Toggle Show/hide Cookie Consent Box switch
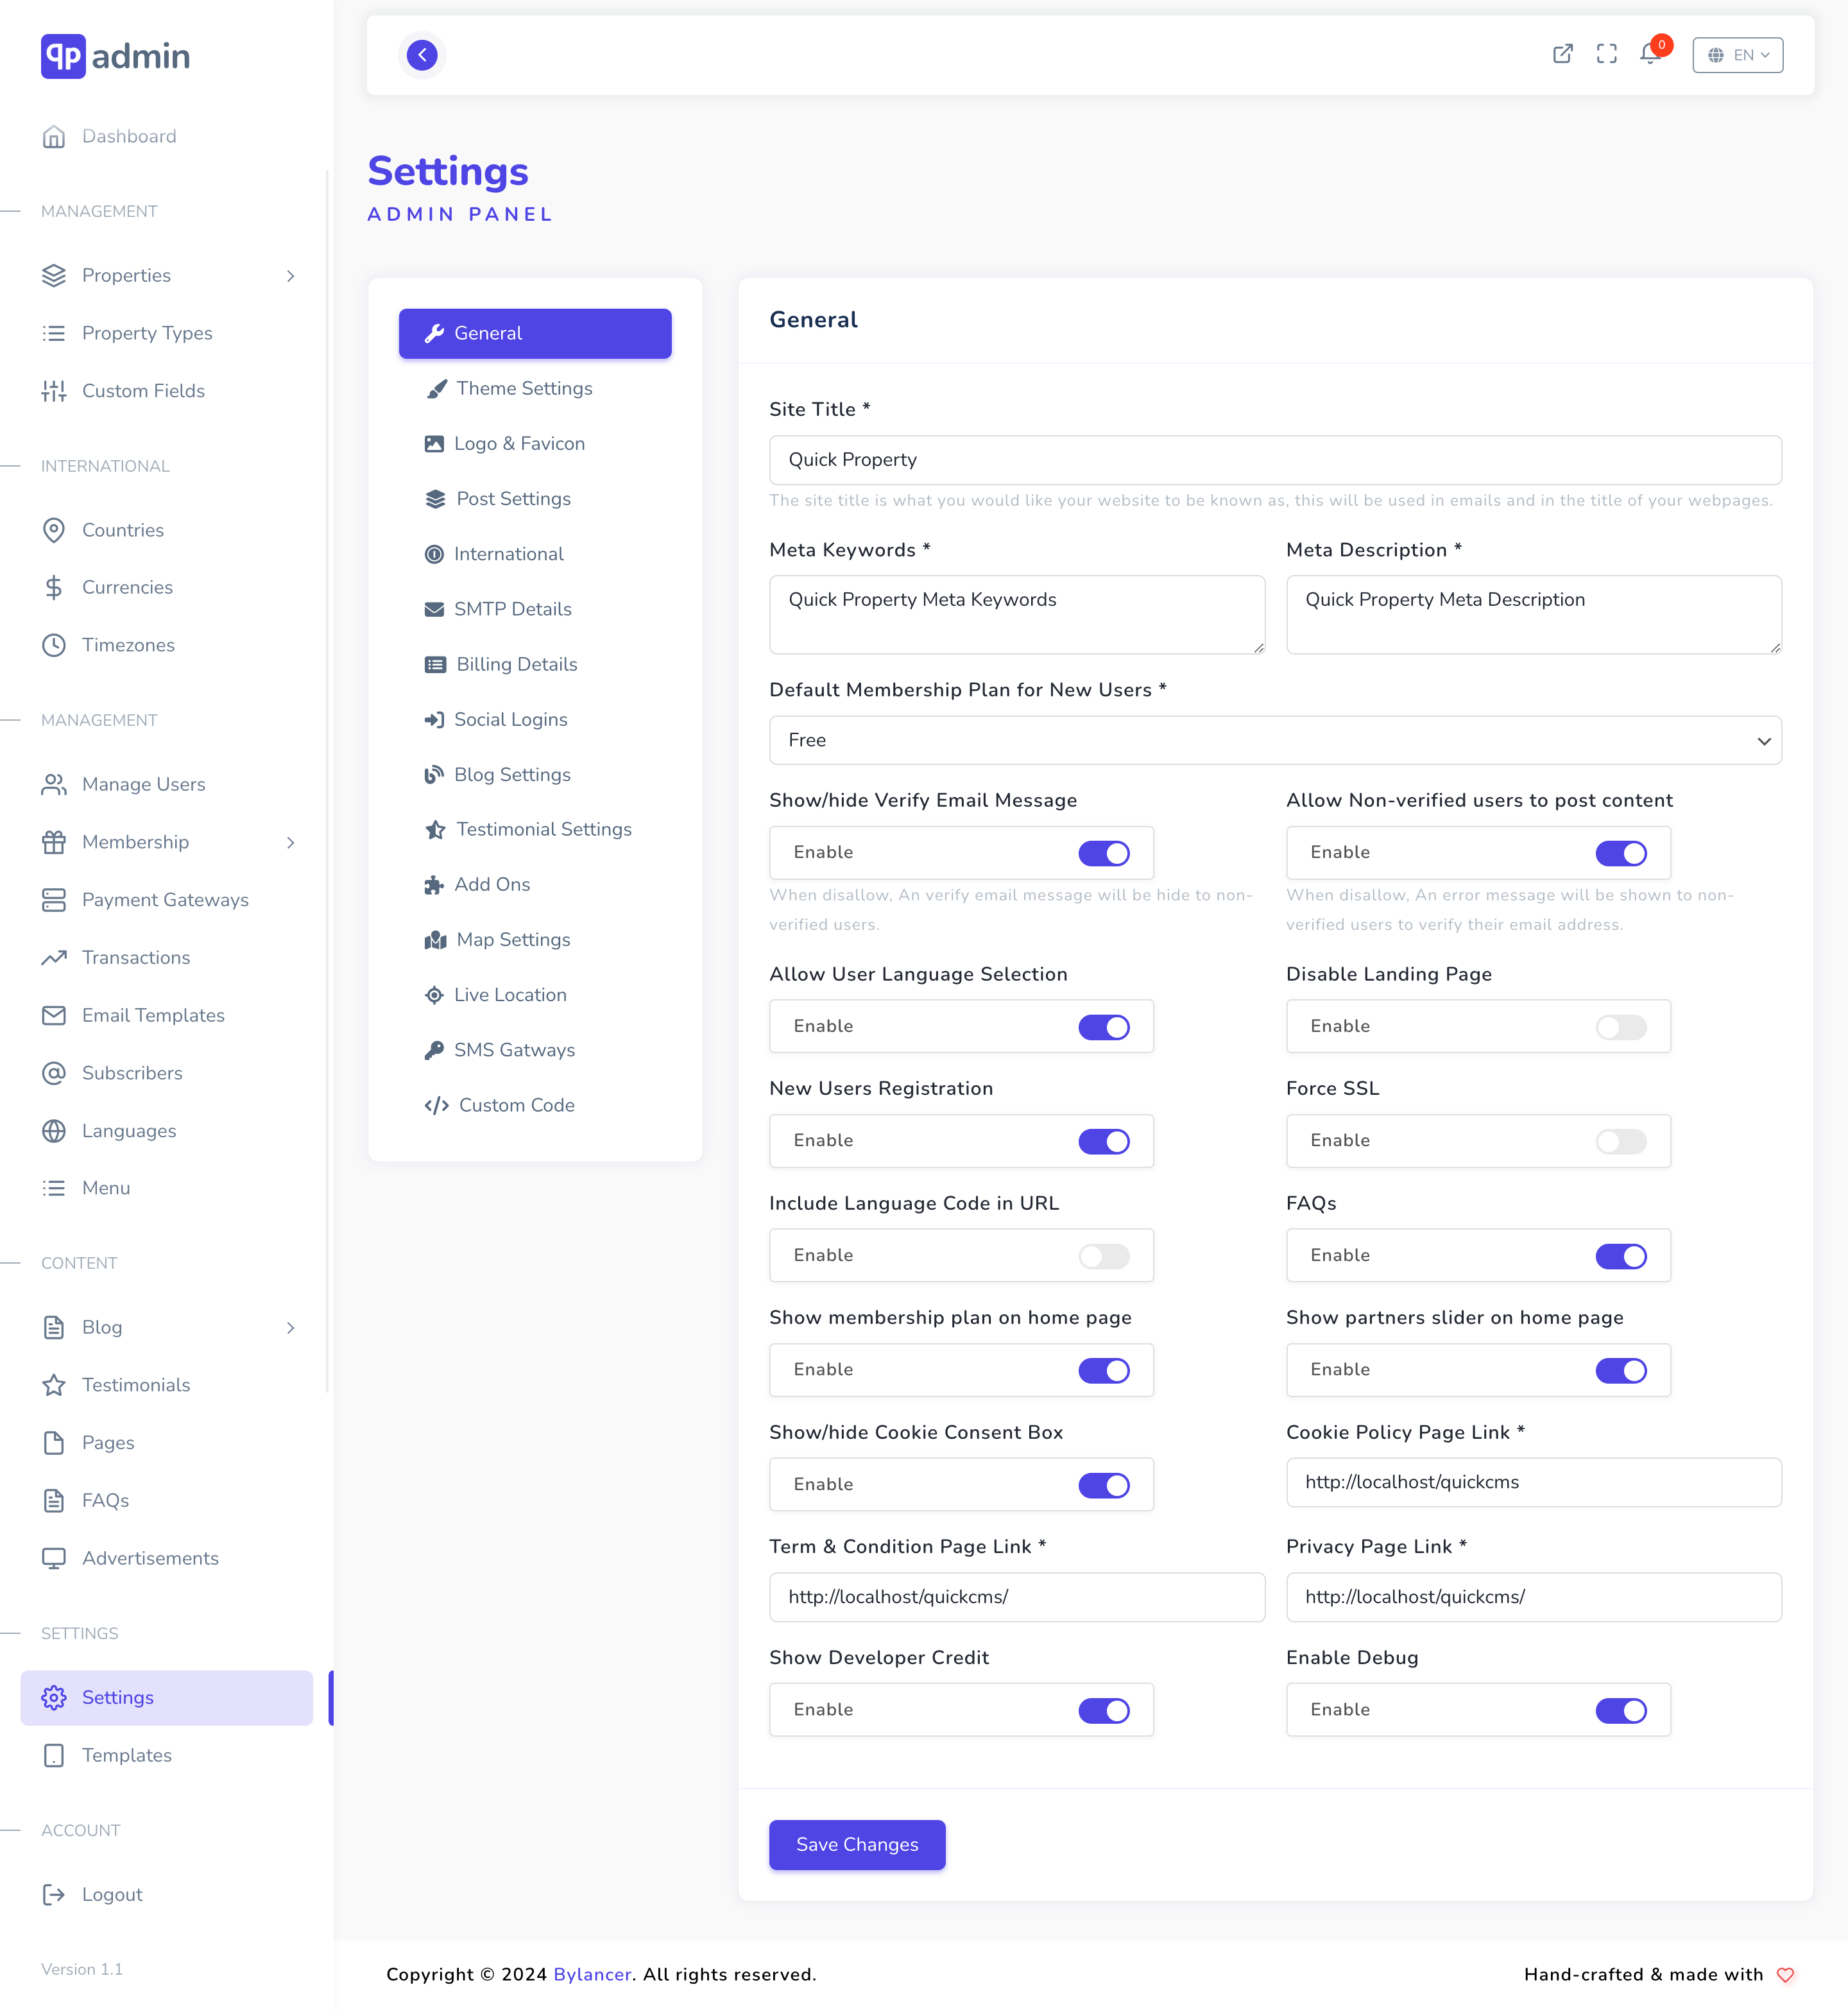 [1104, 1485]
